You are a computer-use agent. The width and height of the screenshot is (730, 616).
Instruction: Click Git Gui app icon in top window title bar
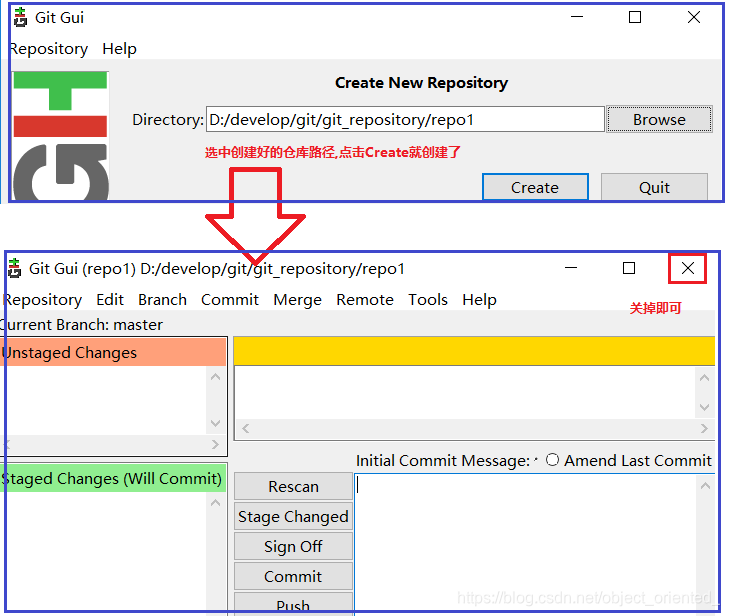click(20, 17)
